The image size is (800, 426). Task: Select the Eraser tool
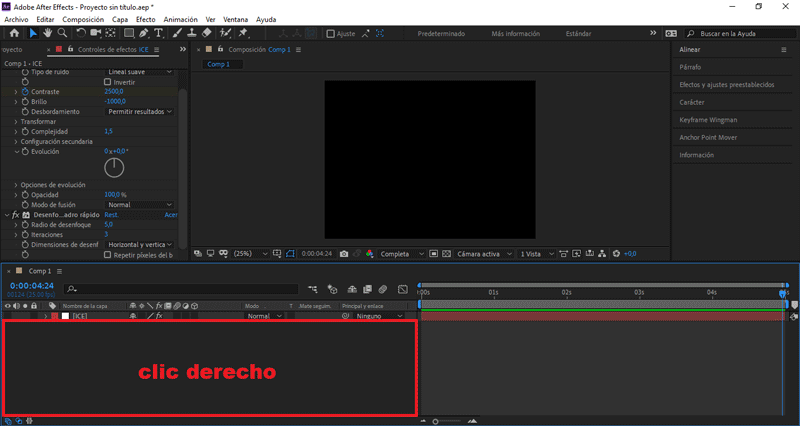click(x=207, y=33)
